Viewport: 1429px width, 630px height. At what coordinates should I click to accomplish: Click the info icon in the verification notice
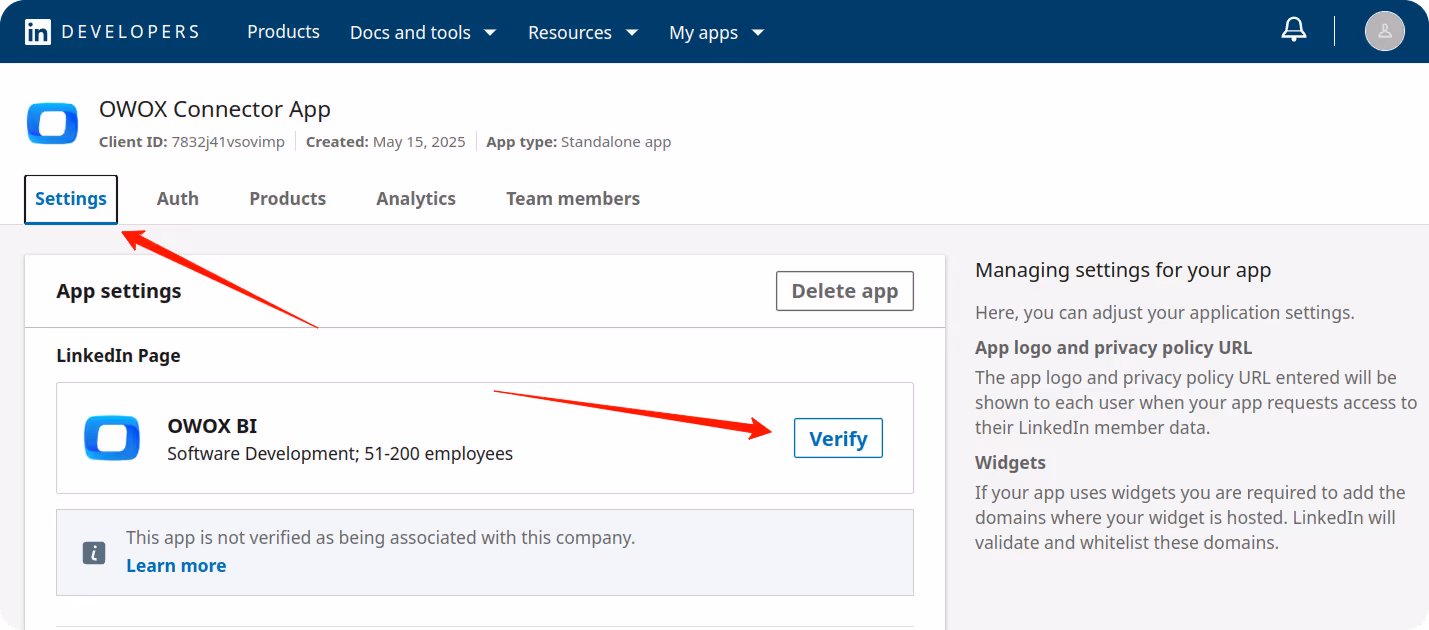(93, 552)
